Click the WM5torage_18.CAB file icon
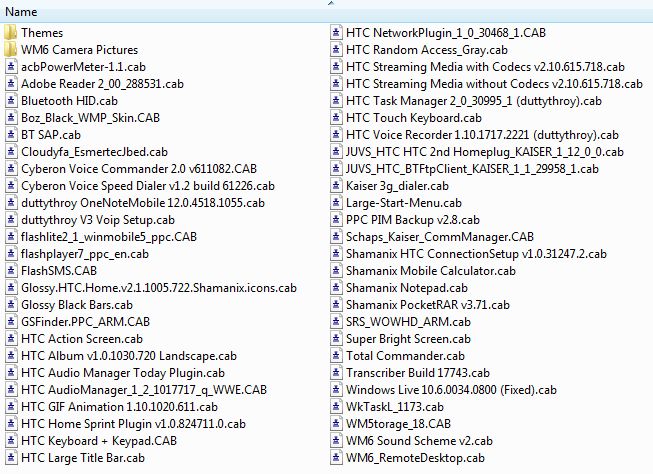Screen dimensions: 653x474 [x=336, y=424]
